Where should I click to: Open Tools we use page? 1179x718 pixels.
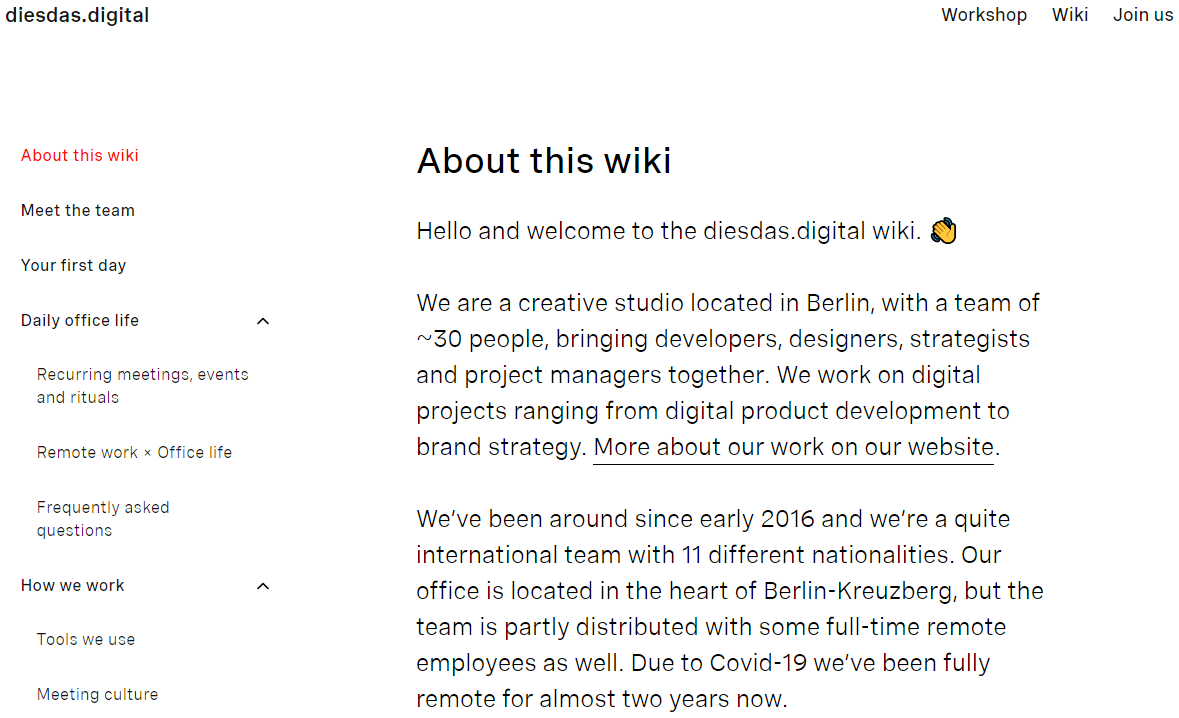coord(86,639)
